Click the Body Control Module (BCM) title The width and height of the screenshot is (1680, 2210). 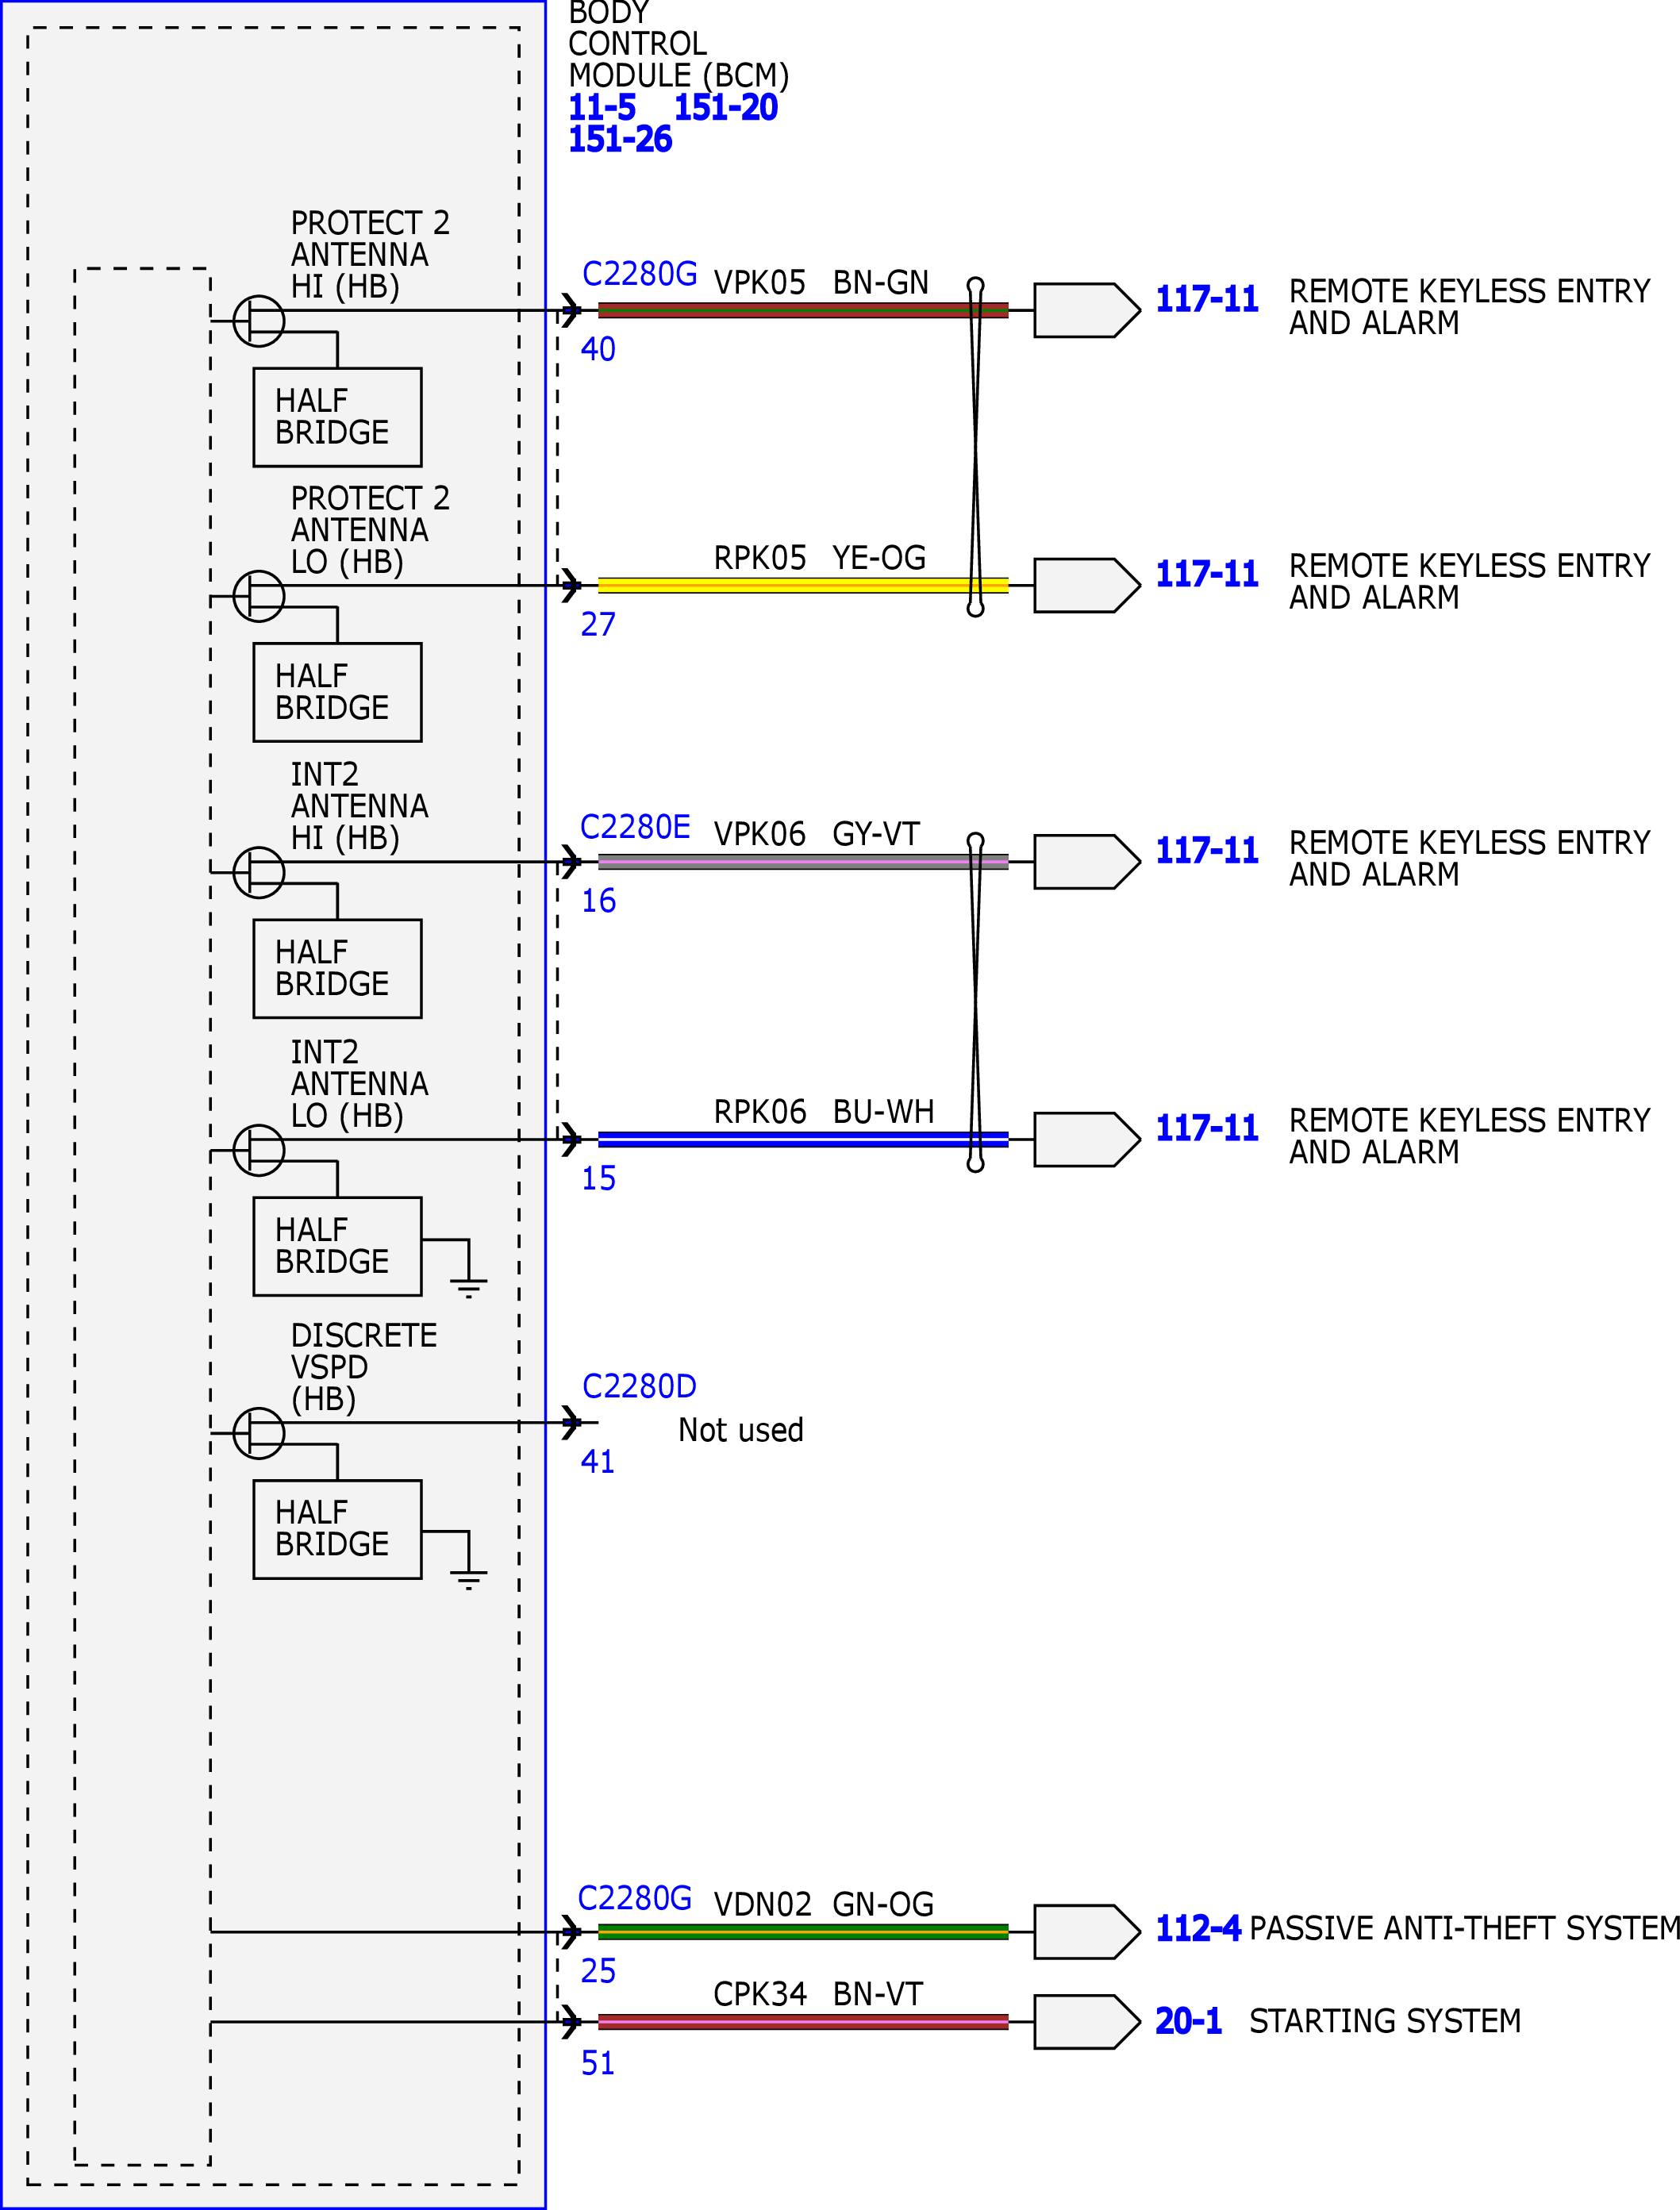[x=679, y=44]
